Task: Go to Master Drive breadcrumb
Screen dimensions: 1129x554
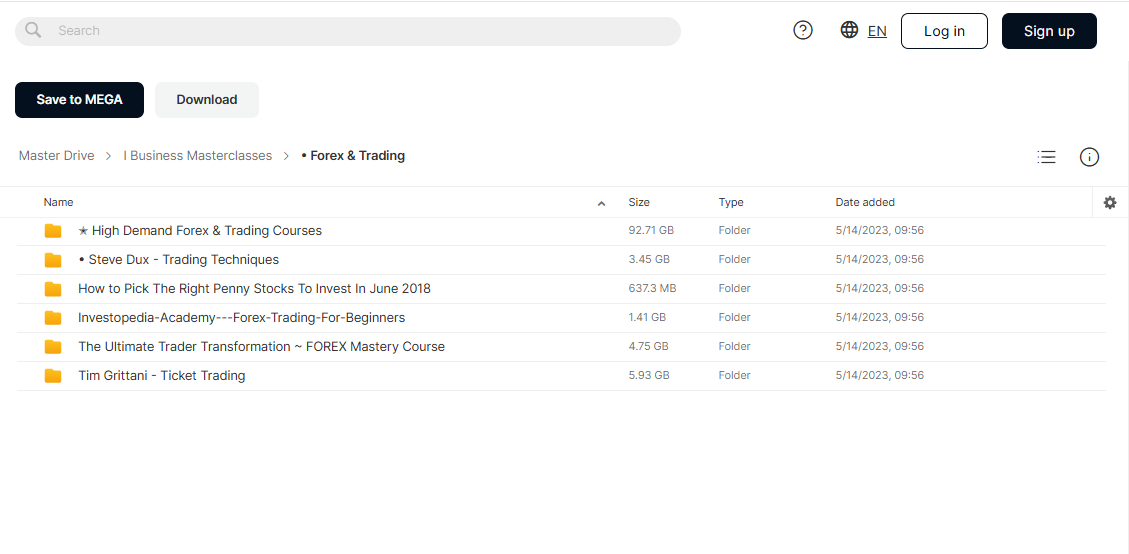Action: (x=56, y=156)
